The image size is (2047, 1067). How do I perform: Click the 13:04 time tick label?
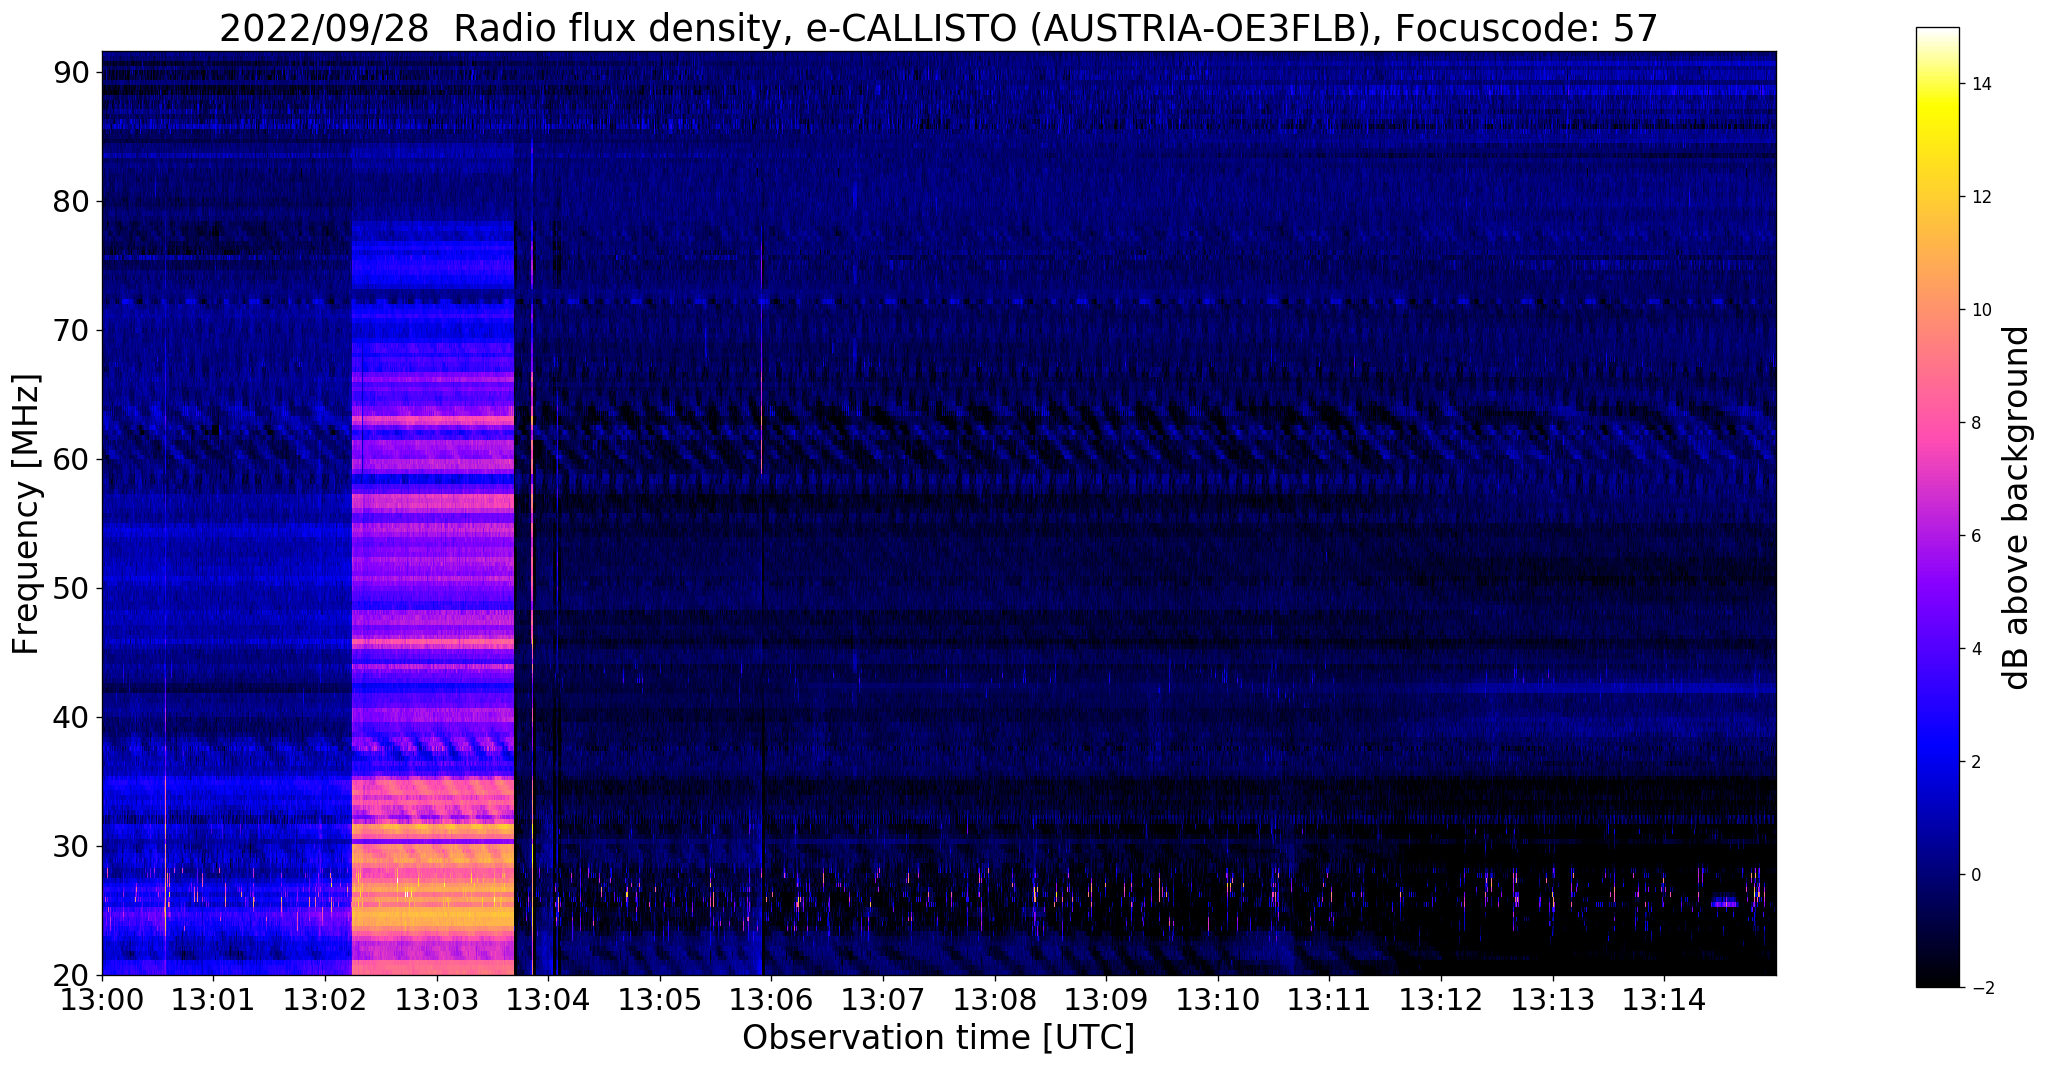pos(548,998)
